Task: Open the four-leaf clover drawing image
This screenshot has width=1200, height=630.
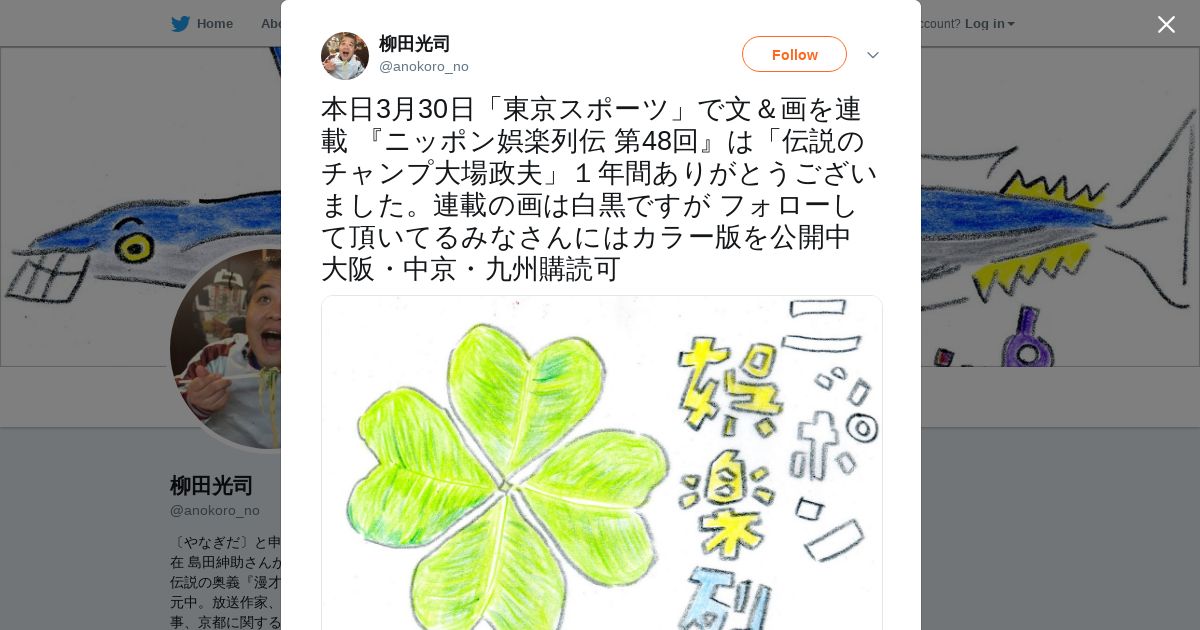Action: (x=602, y=462)
